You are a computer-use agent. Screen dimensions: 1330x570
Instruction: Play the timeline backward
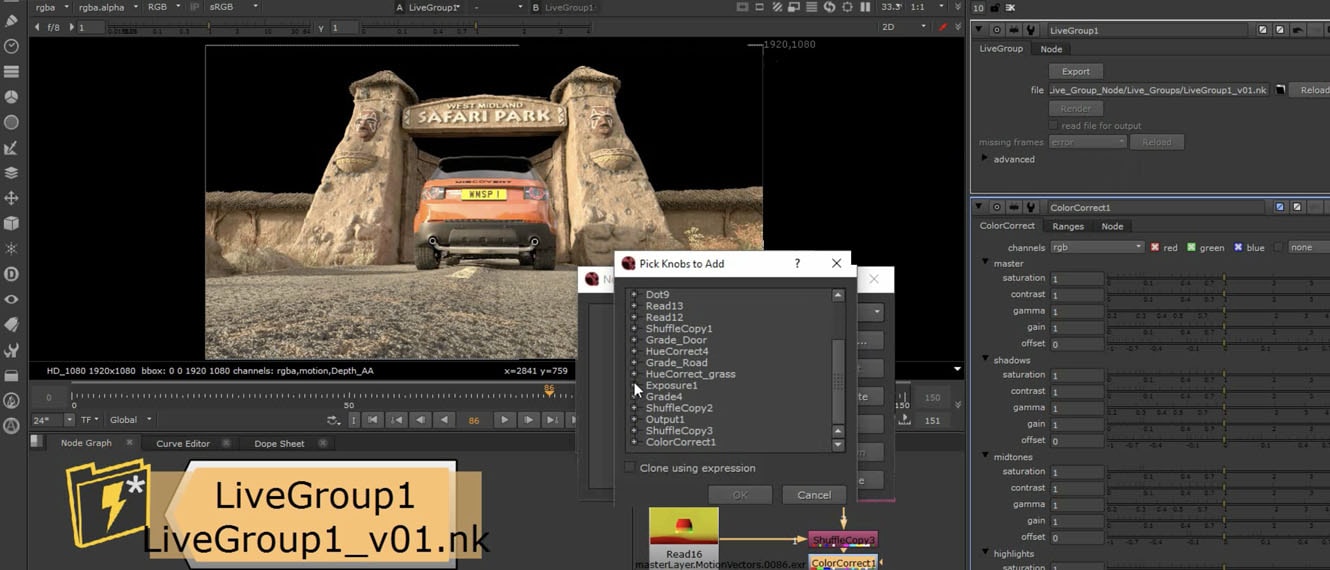445,421
